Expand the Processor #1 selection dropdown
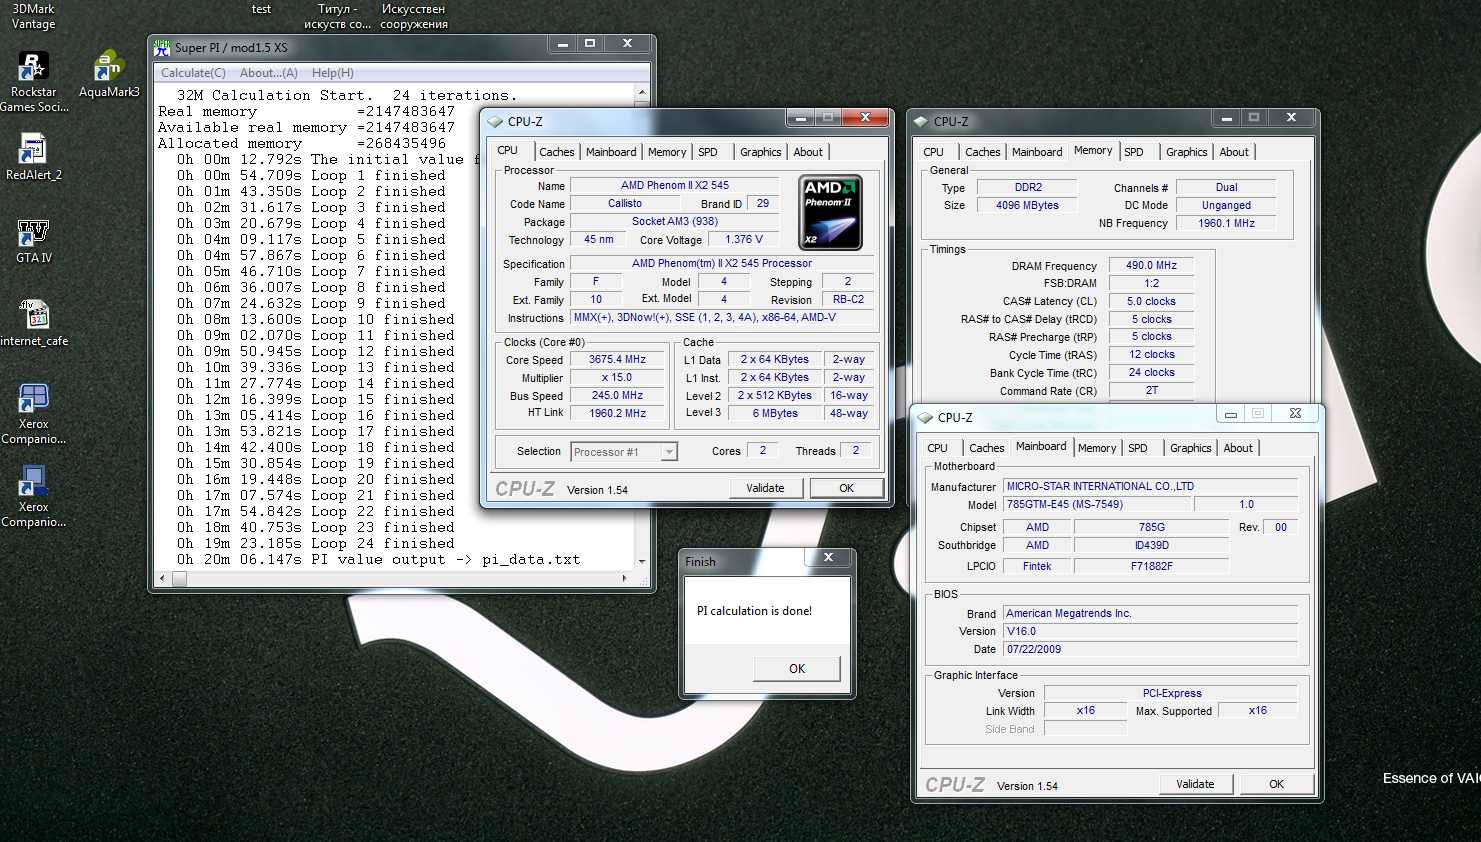The image size is (1481, 842). tap(669, 452)
